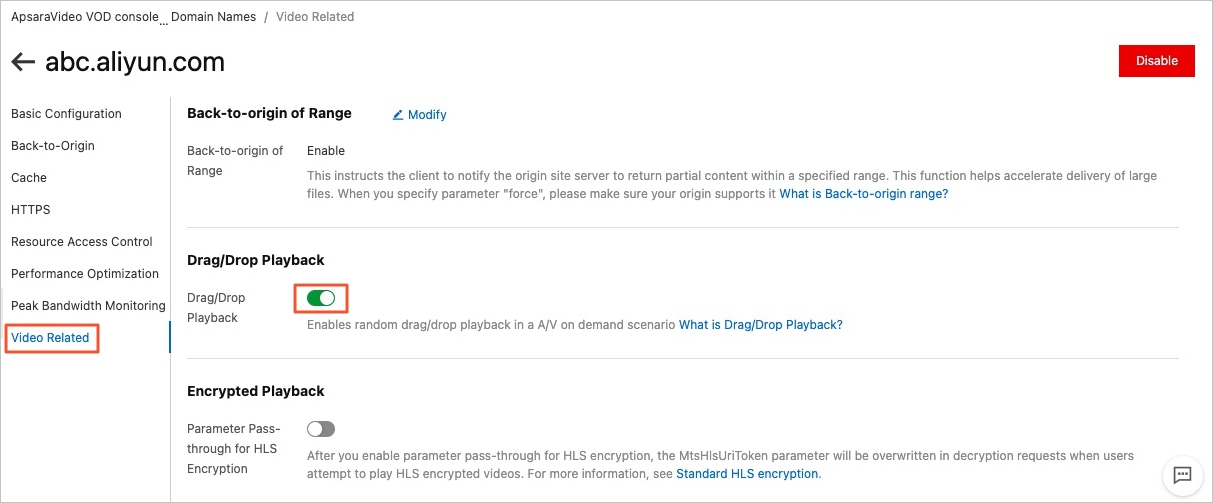Viewport: 1213px width, 503px height.
Task: Turn off the Drag/Drop Playback toggle
Action: click(320, 298)
